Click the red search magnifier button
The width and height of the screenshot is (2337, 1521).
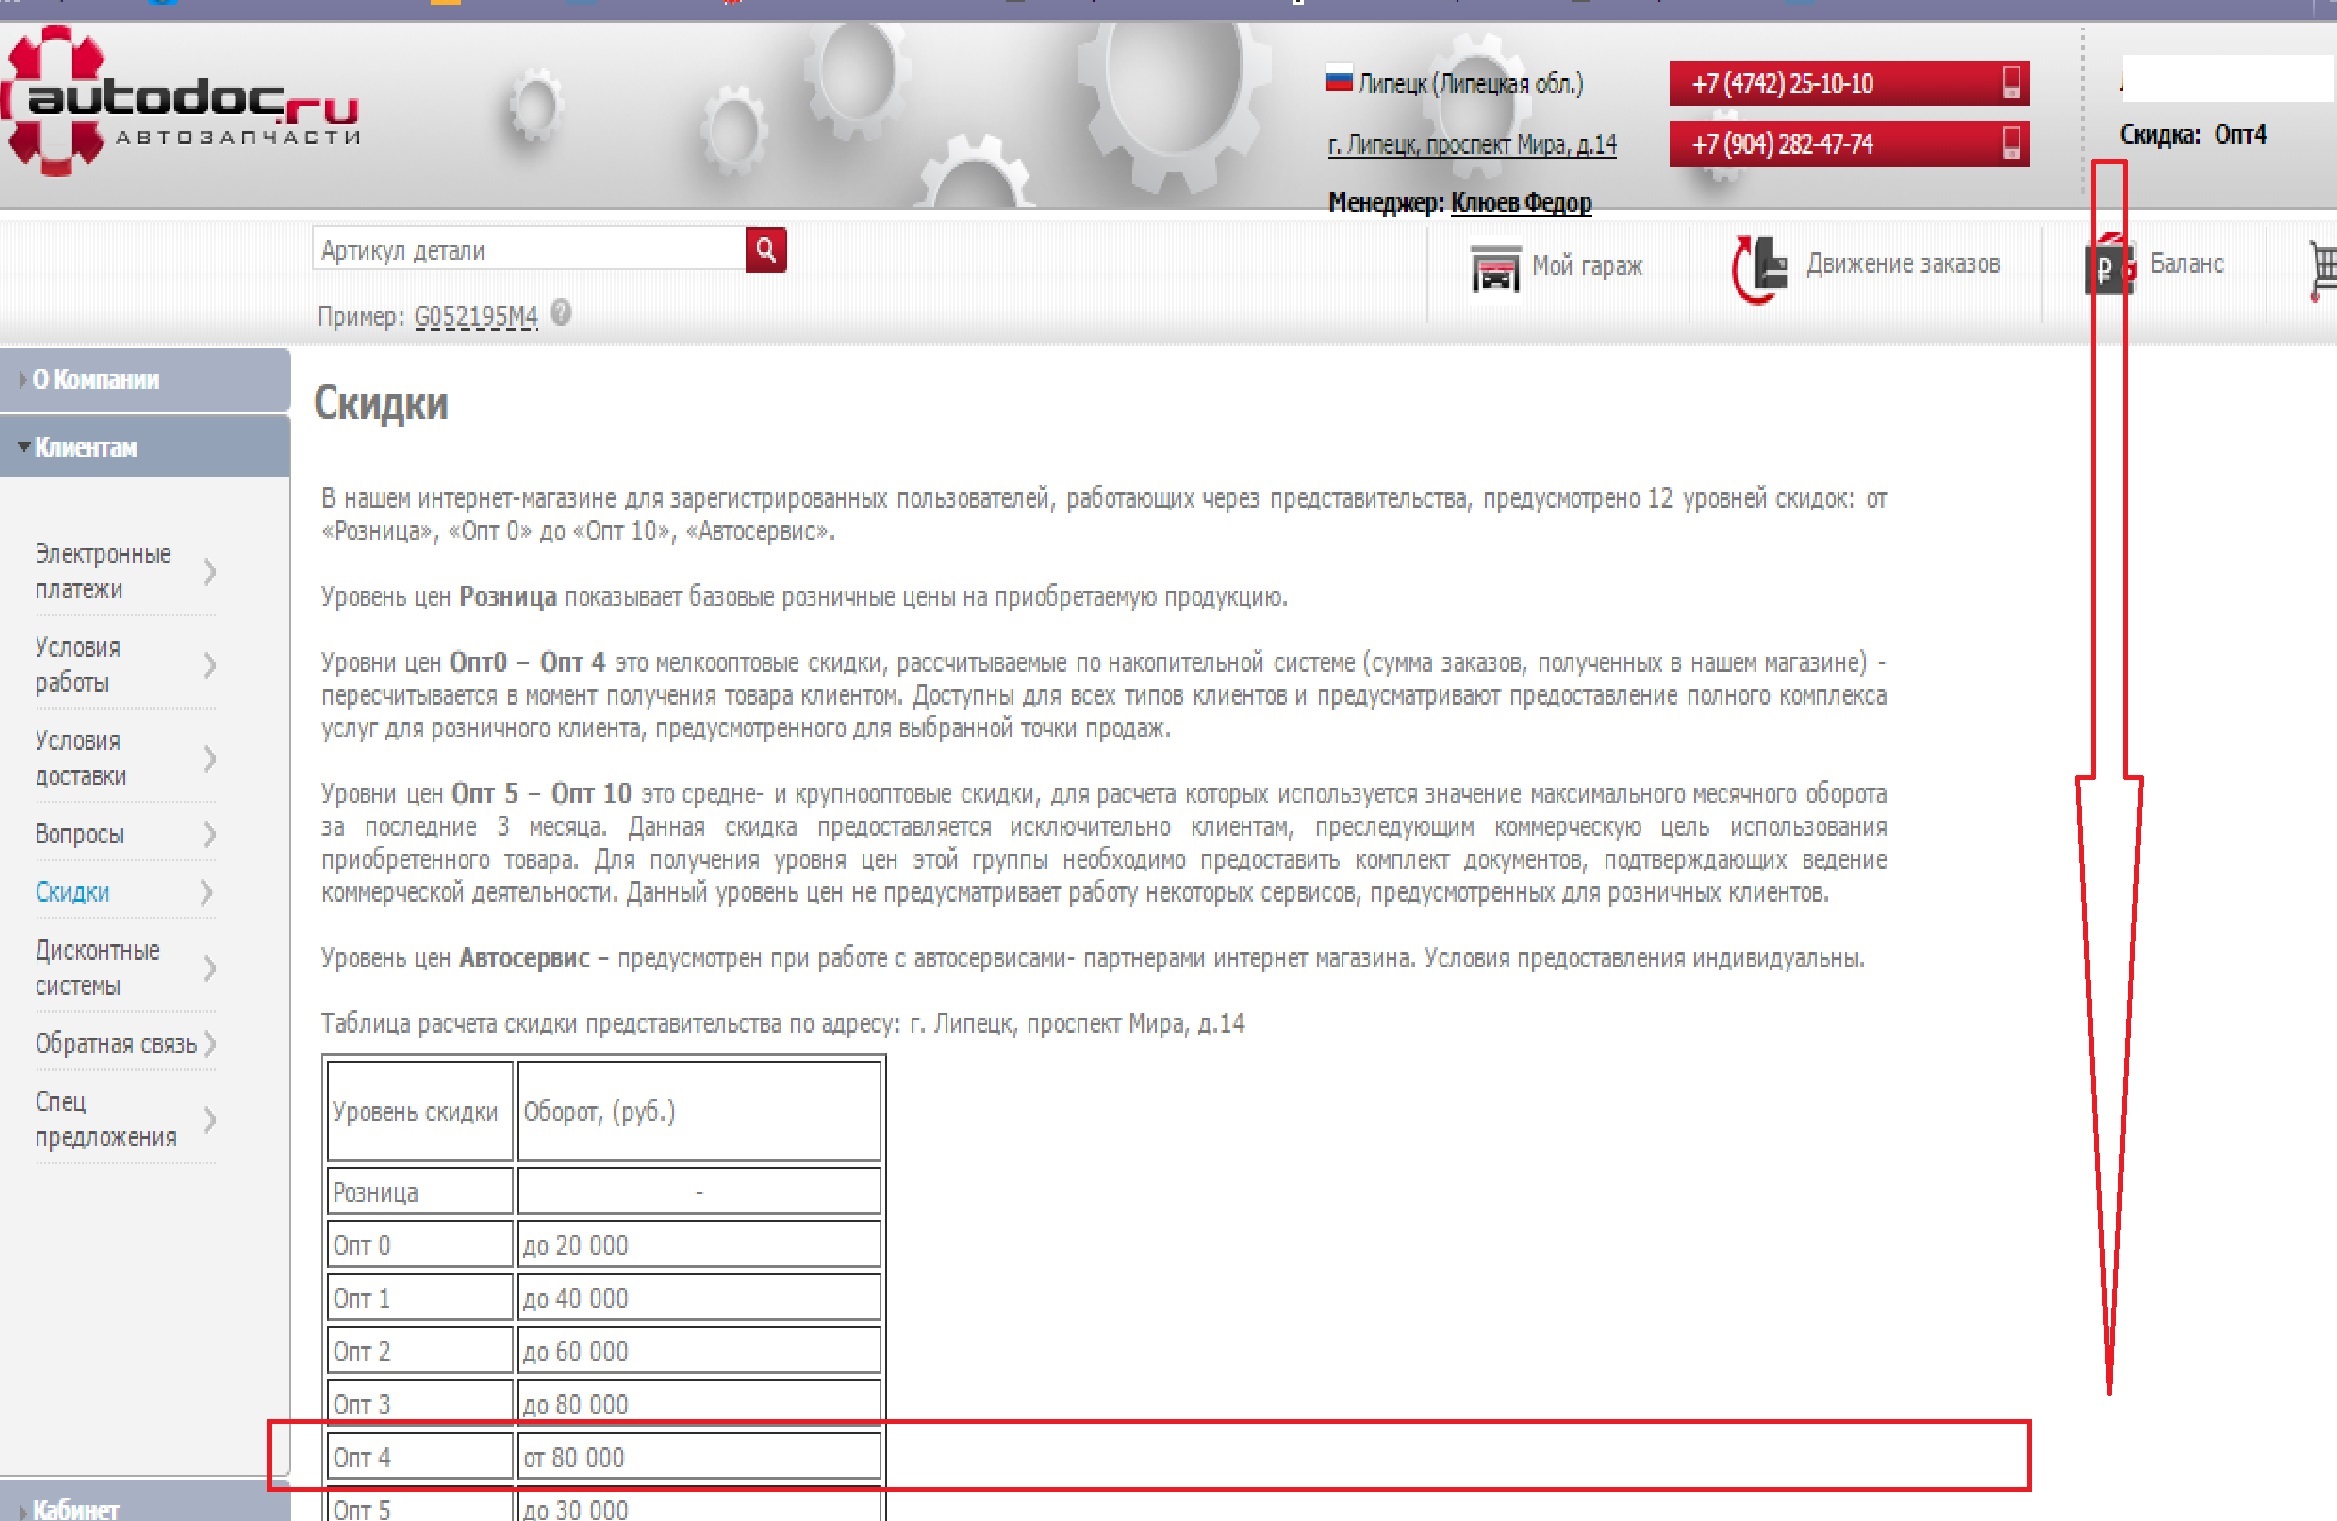[x=766, y=250]
